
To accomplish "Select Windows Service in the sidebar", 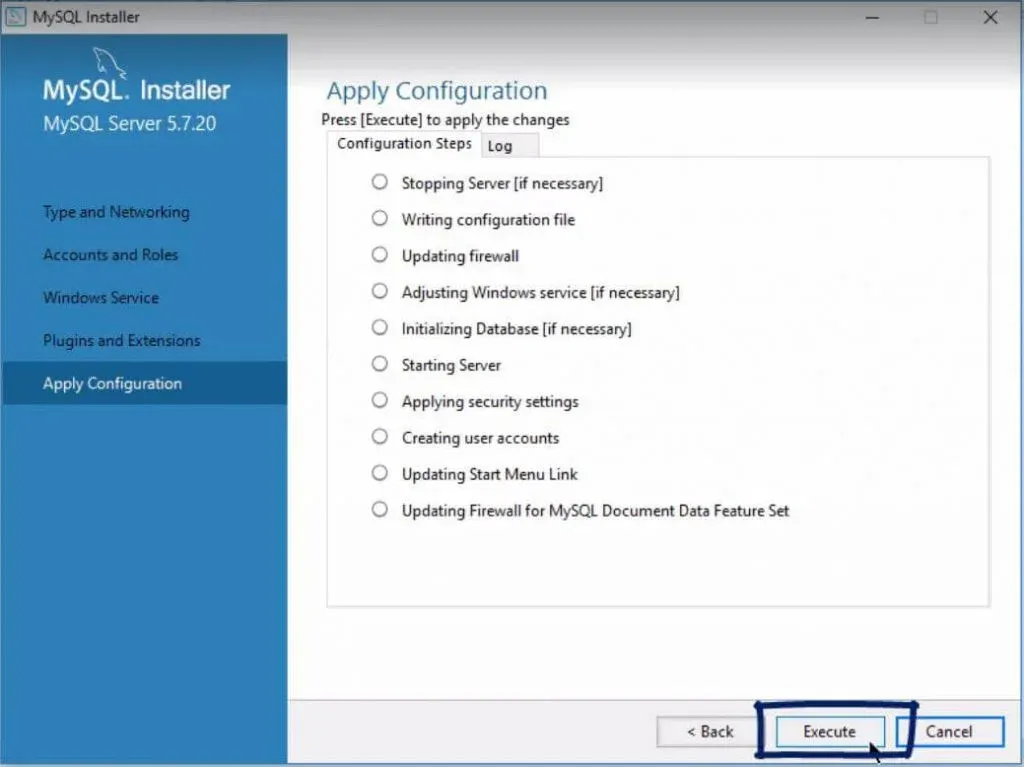I will [101, 298].
